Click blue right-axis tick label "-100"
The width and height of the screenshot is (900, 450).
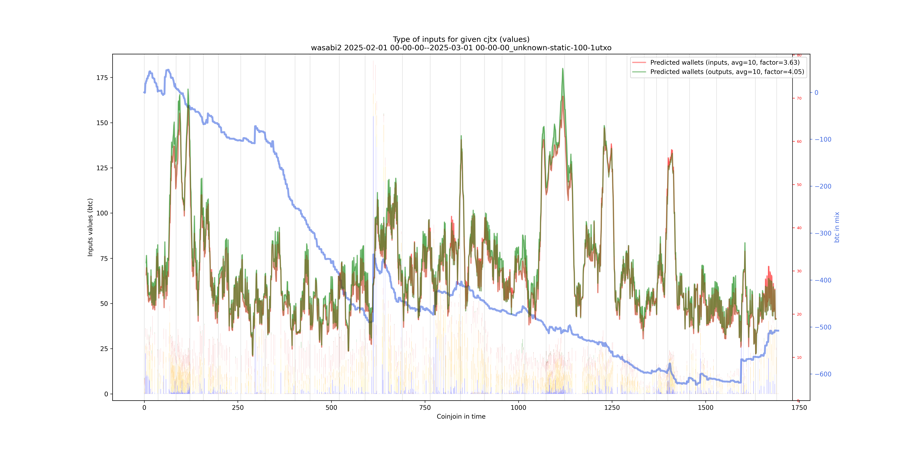821,139
